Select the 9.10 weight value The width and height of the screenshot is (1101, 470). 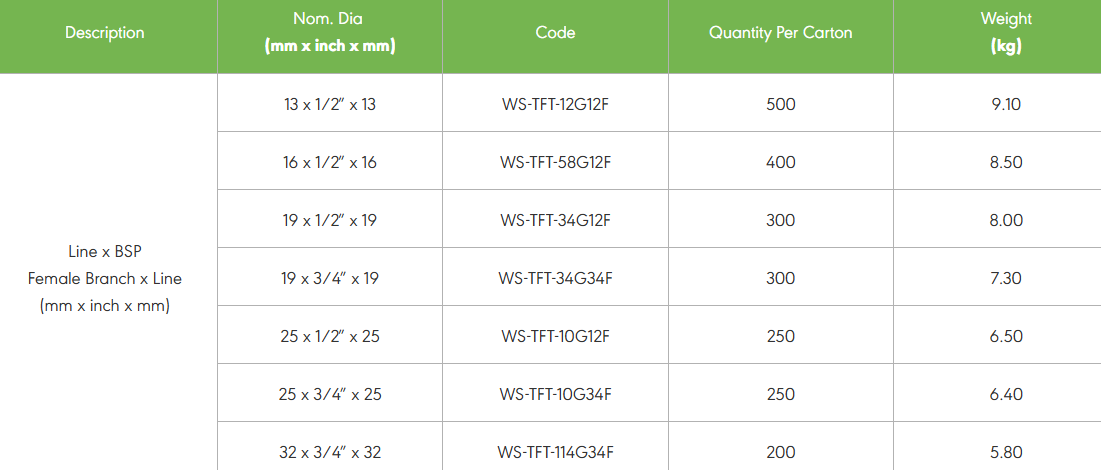(x=1006, y=104)
